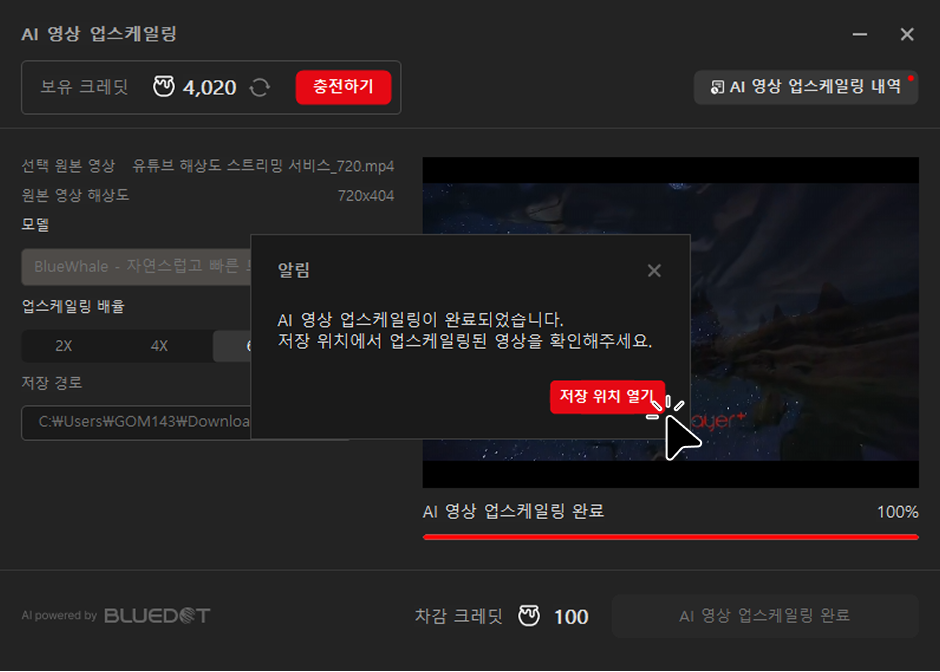Viewport: 940px width, 672px height.
Task: Click the credit refresh icon
Action: point(260,88)
